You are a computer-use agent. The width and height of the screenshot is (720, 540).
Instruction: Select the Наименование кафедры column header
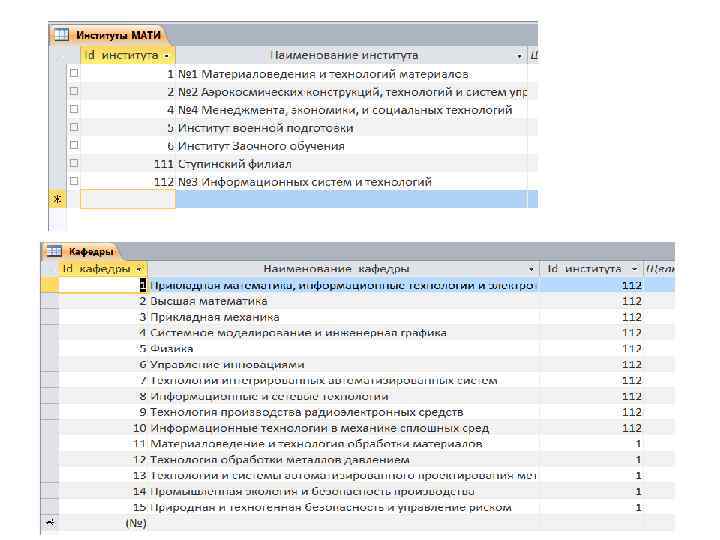point(343,269)
